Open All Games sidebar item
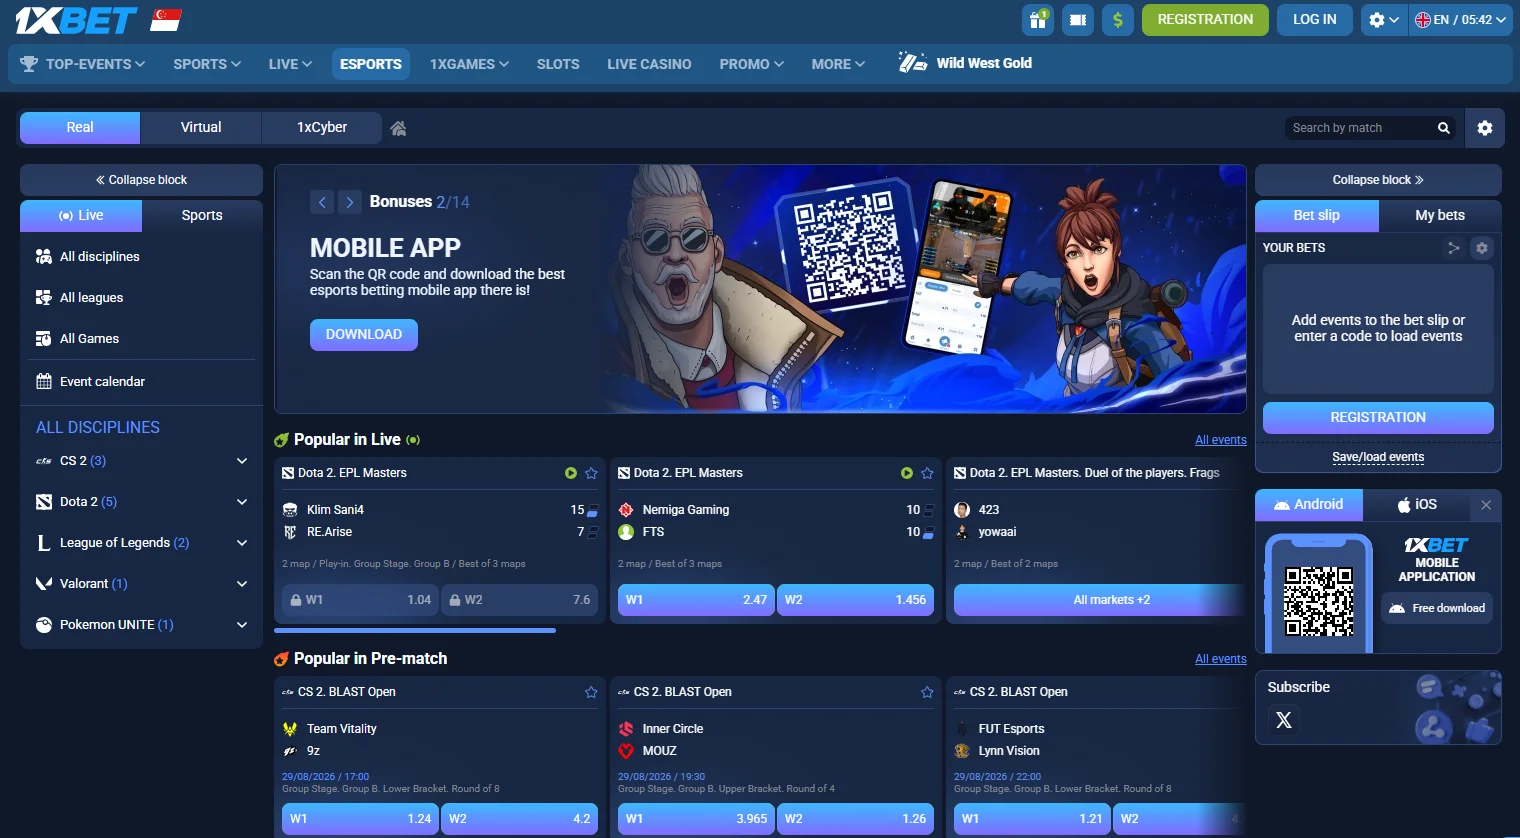The image size is (1520, 838). pyautogui.click(x=140, y=339)
